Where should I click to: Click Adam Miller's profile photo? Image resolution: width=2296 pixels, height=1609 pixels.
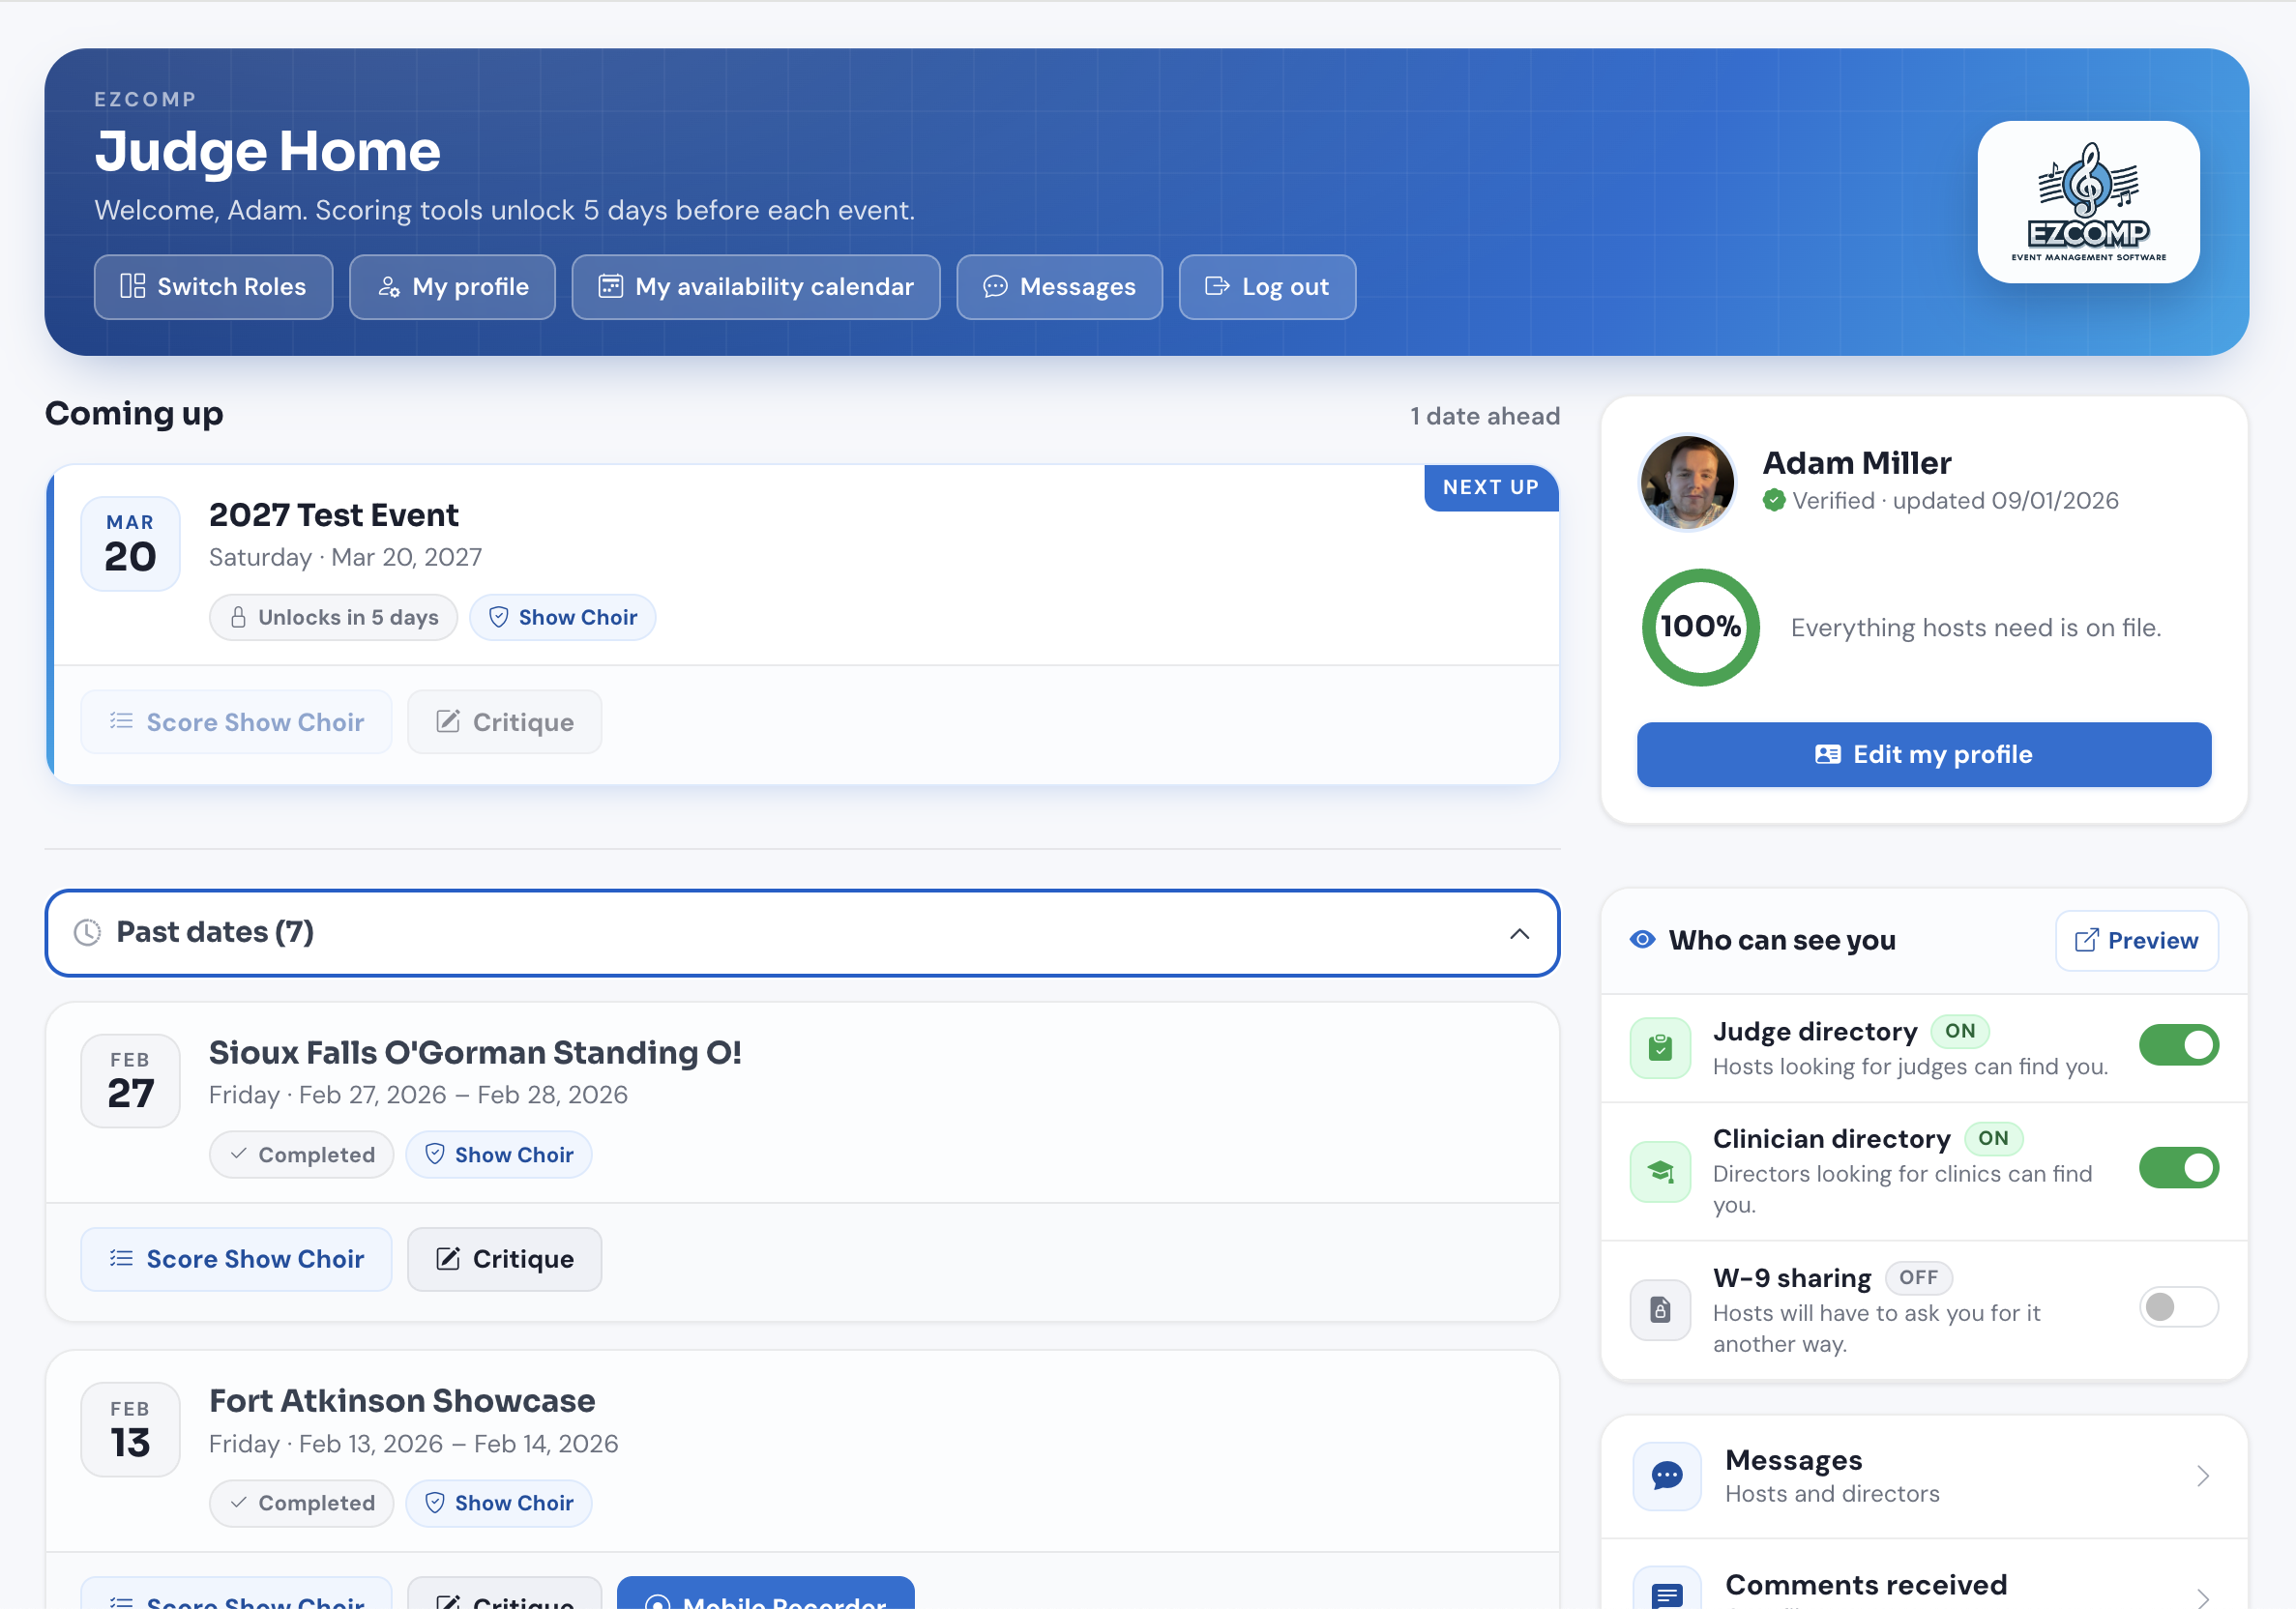[x=1688, y=482]
